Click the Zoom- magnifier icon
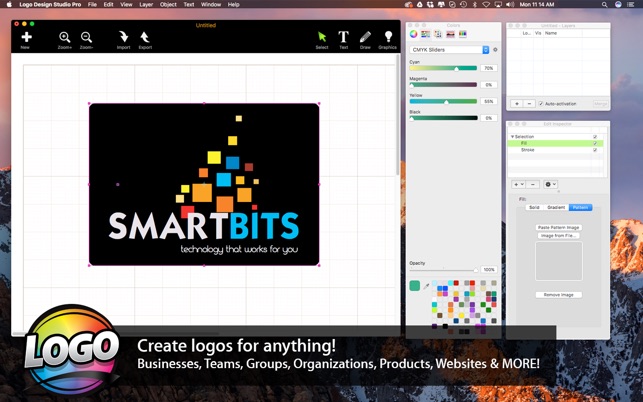This screenshot has width=643, height=402. (x=86, y=37)
